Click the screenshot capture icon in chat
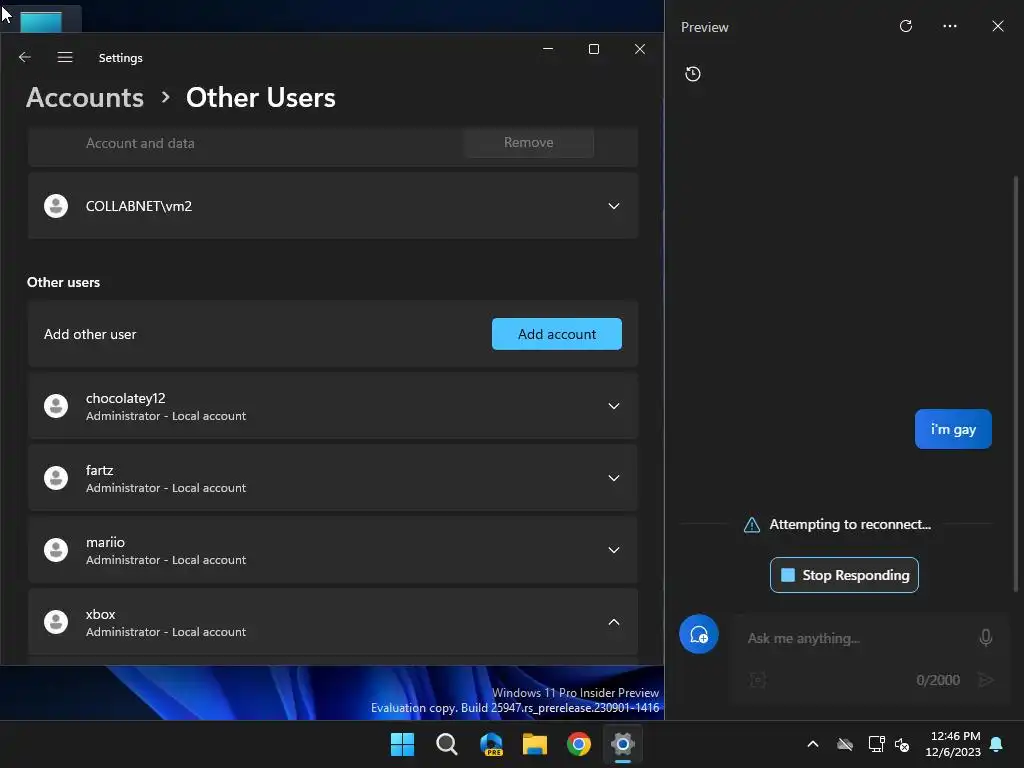 click(x=758, y=680)
